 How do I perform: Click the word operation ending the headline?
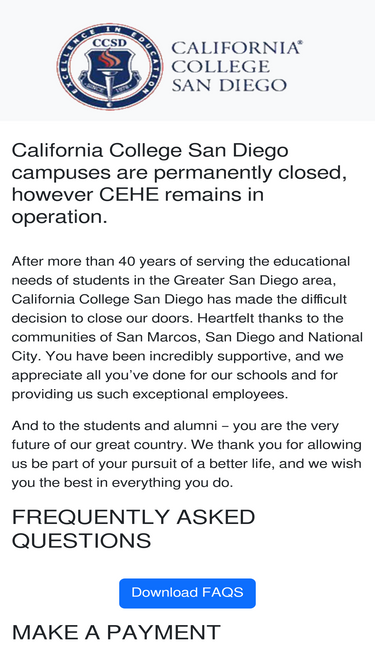(59, 217)
